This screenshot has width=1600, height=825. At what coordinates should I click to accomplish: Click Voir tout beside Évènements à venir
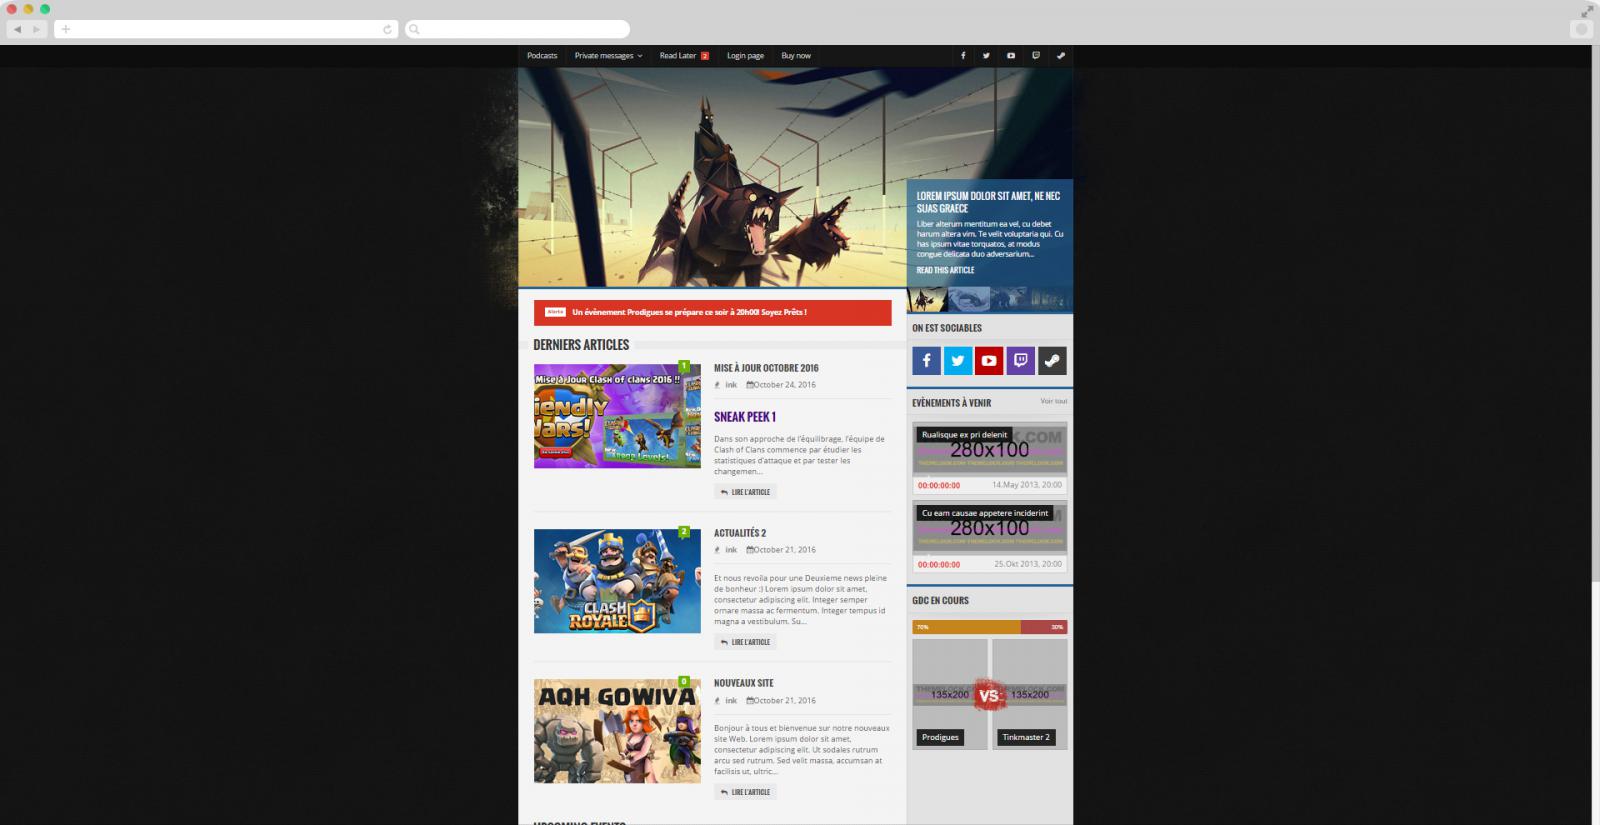pyautogui.click(x=1053, y=401)
